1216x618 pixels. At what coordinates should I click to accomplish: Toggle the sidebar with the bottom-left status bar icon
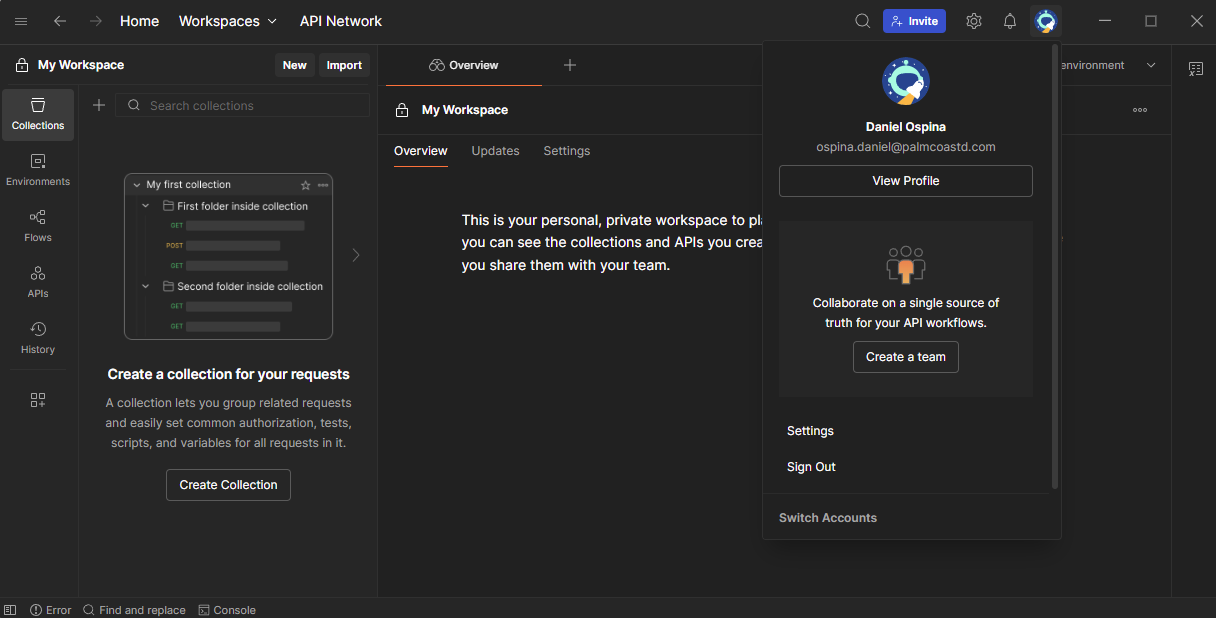click(x=10, y=610)
